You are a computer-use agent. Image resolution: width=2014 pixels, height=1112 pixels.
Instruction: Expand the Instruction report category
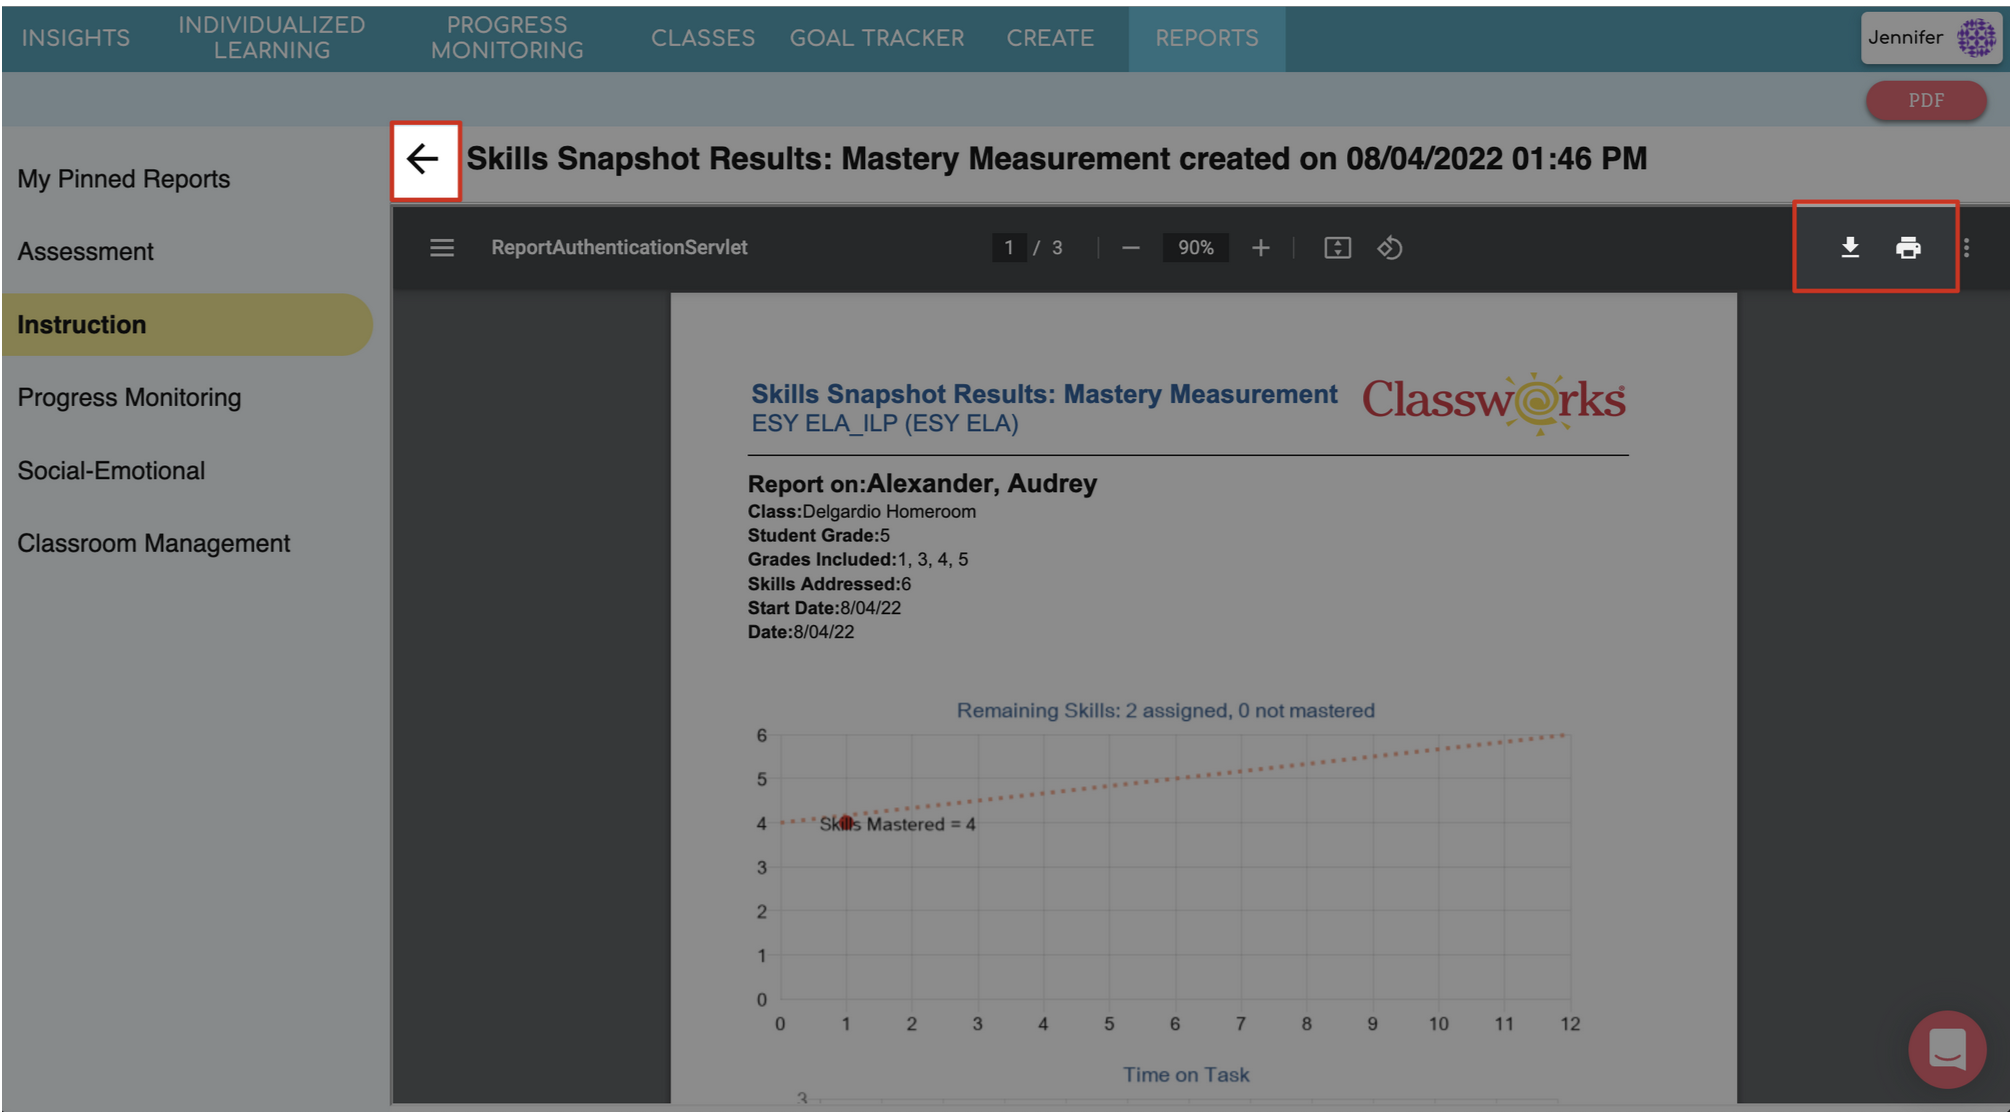[x=81, y=324]
